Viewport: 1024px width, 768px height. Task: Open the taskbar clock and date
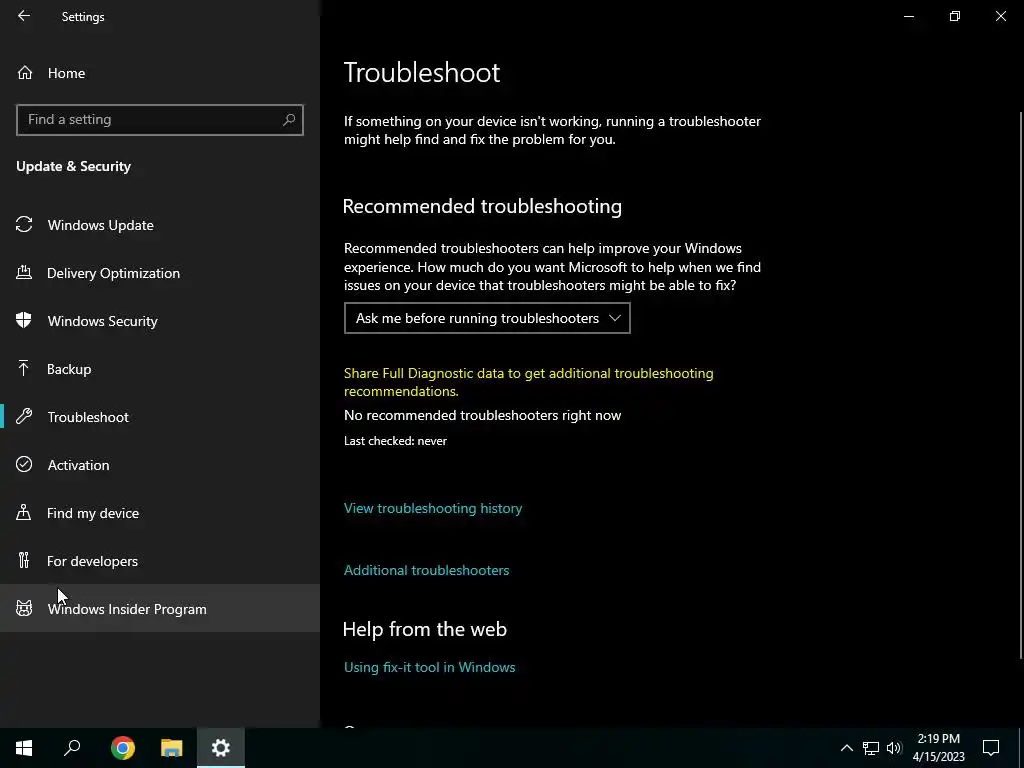pos(938,748)
